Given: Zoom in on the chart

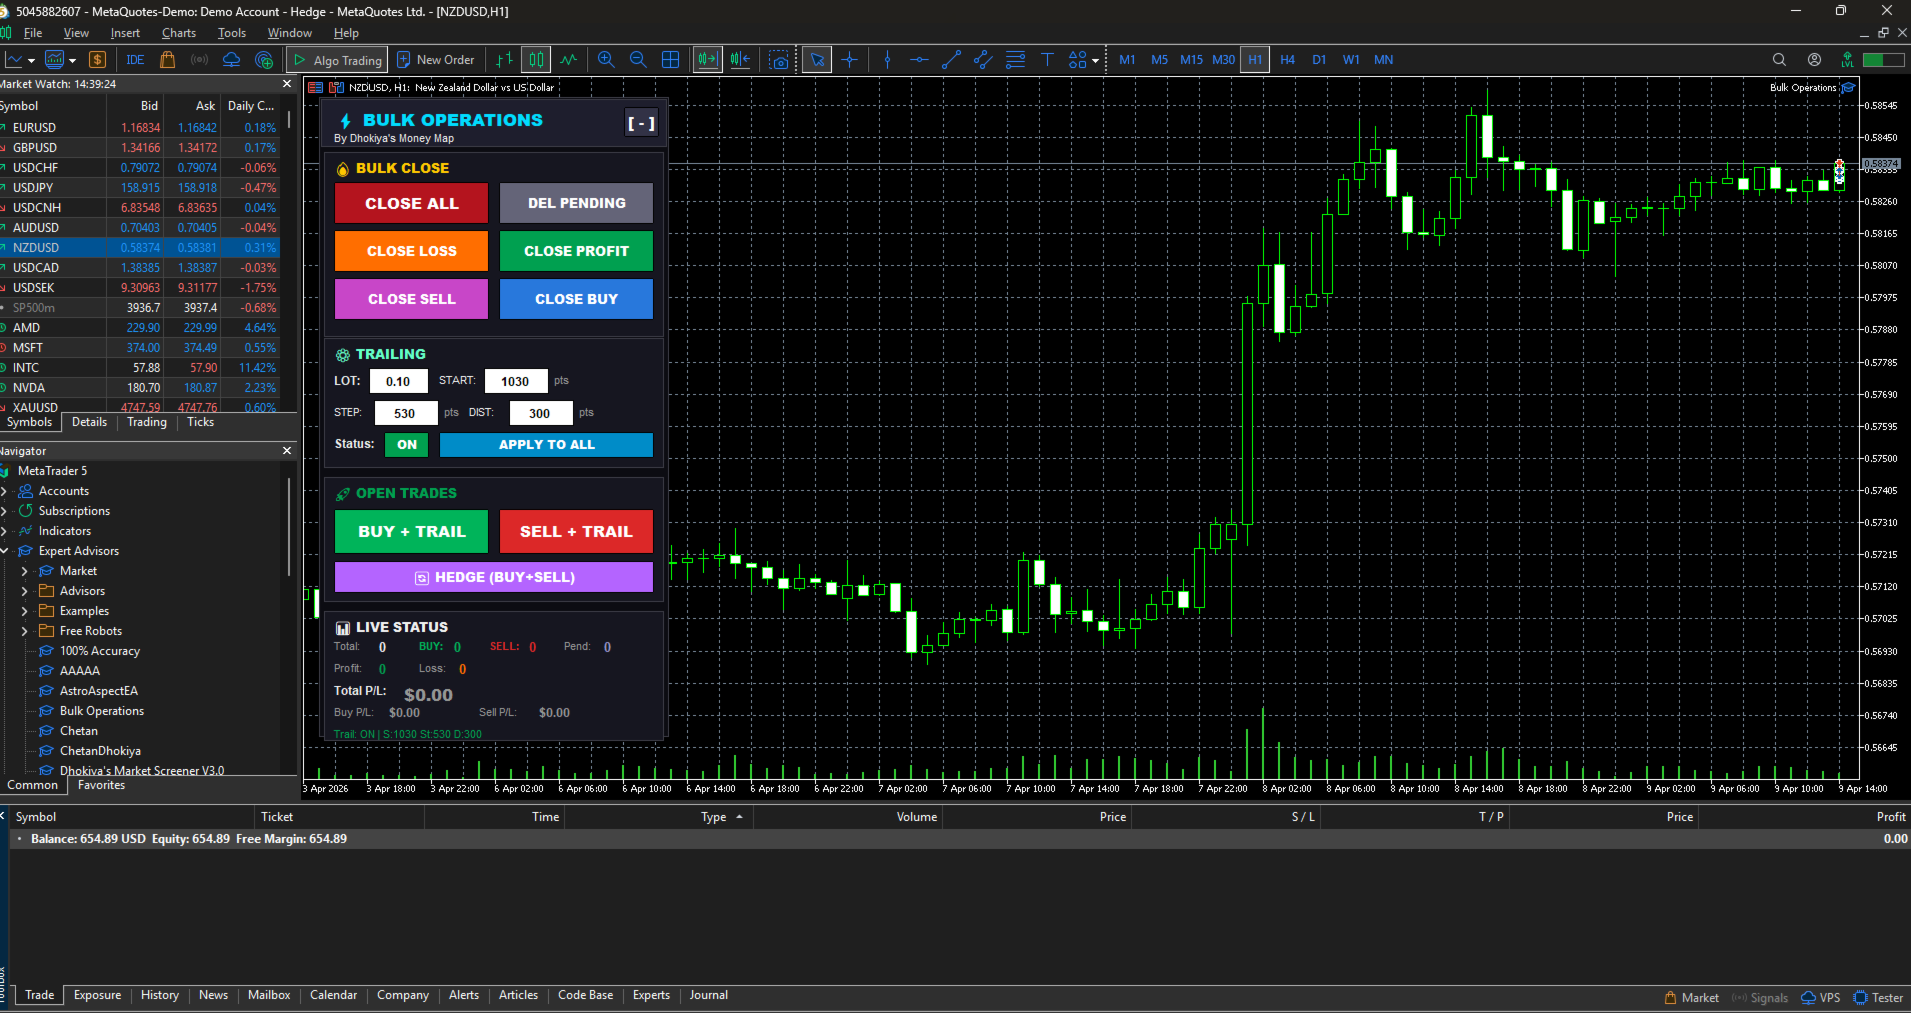Looking at the screenshot, I should 606,60.
